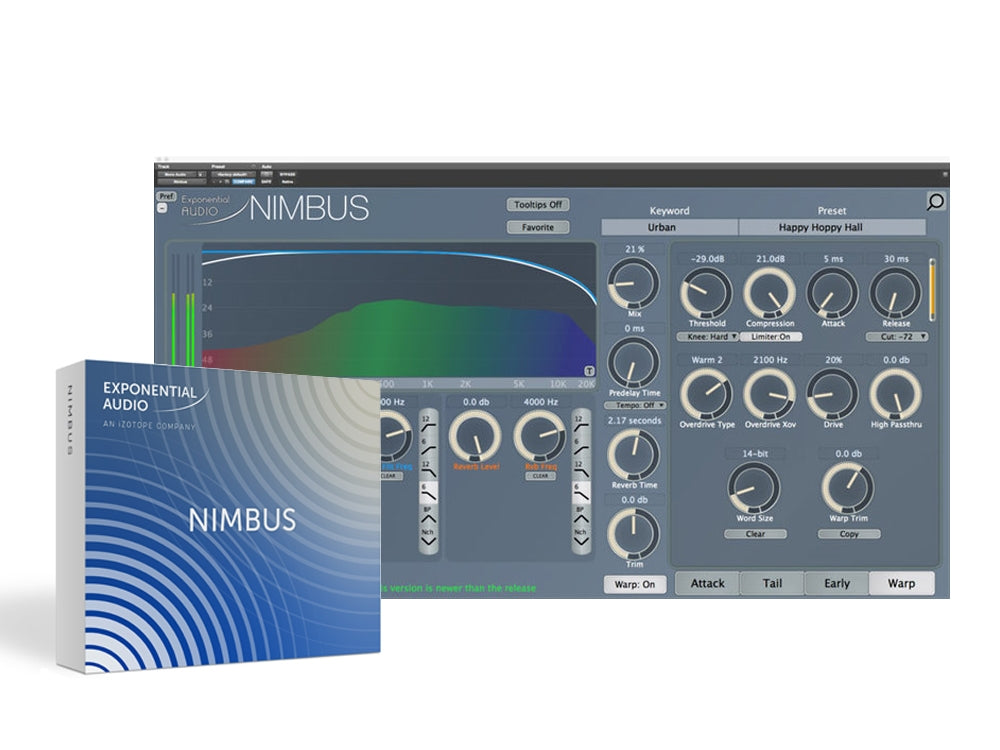Image resolution: width=1000 pixels, height=750 pixels.
Task: Toggle the Limiter:On button
Action: (x=770, y=337)
